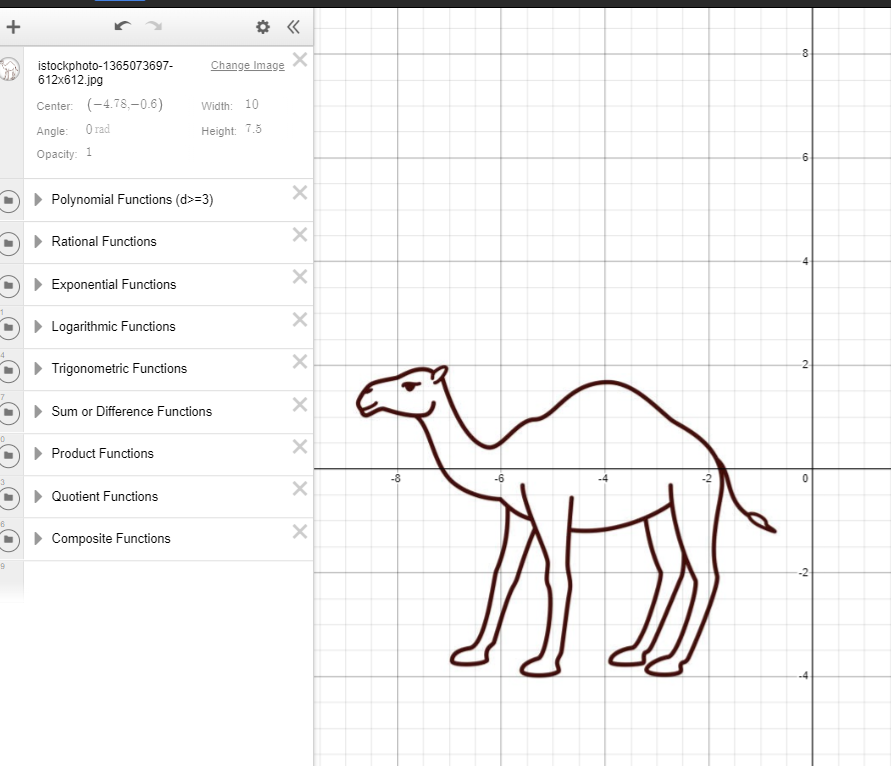Image resolution: width=891 pixels, height=766 pixels.
Task: Toggle visibility of the Exponential Functions folder
Action: coord(11,286)
